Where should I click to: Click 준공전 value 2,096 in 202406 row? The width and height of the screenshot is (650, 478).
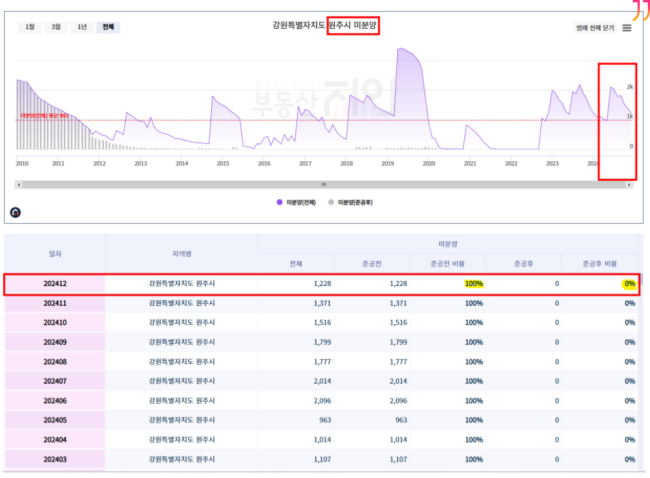398,401
